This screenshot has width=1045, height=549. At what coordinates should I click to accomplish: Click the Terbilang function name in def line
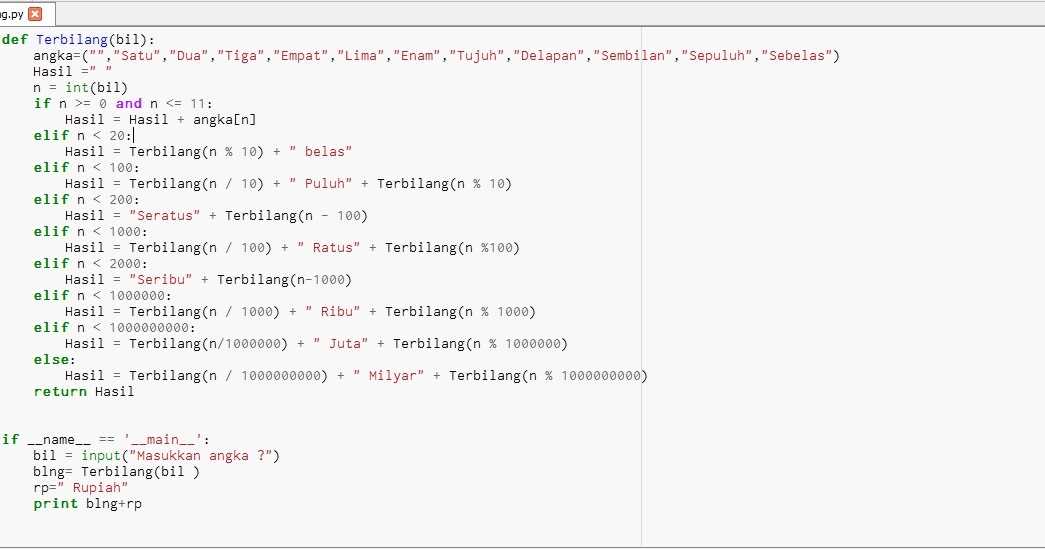click(x=72, y=39)
